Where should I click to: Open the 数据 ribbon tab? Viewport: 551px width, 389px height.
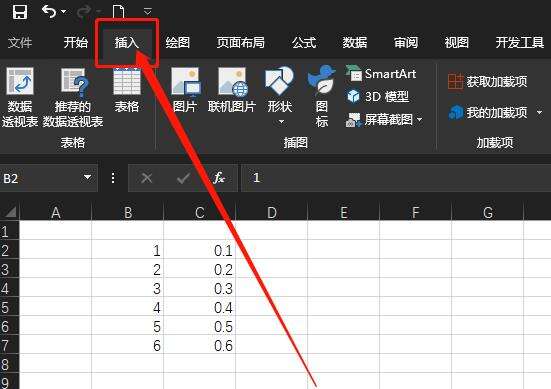(355, 43)
